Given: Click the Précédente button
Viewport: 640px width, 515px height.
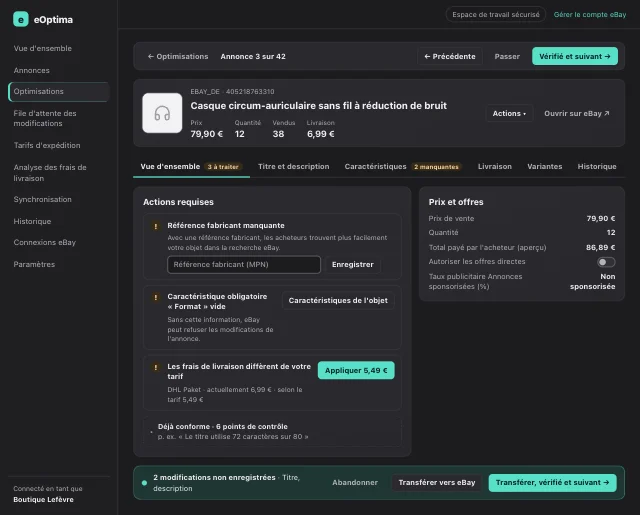Looking at the screenshot, I should 450,56.
